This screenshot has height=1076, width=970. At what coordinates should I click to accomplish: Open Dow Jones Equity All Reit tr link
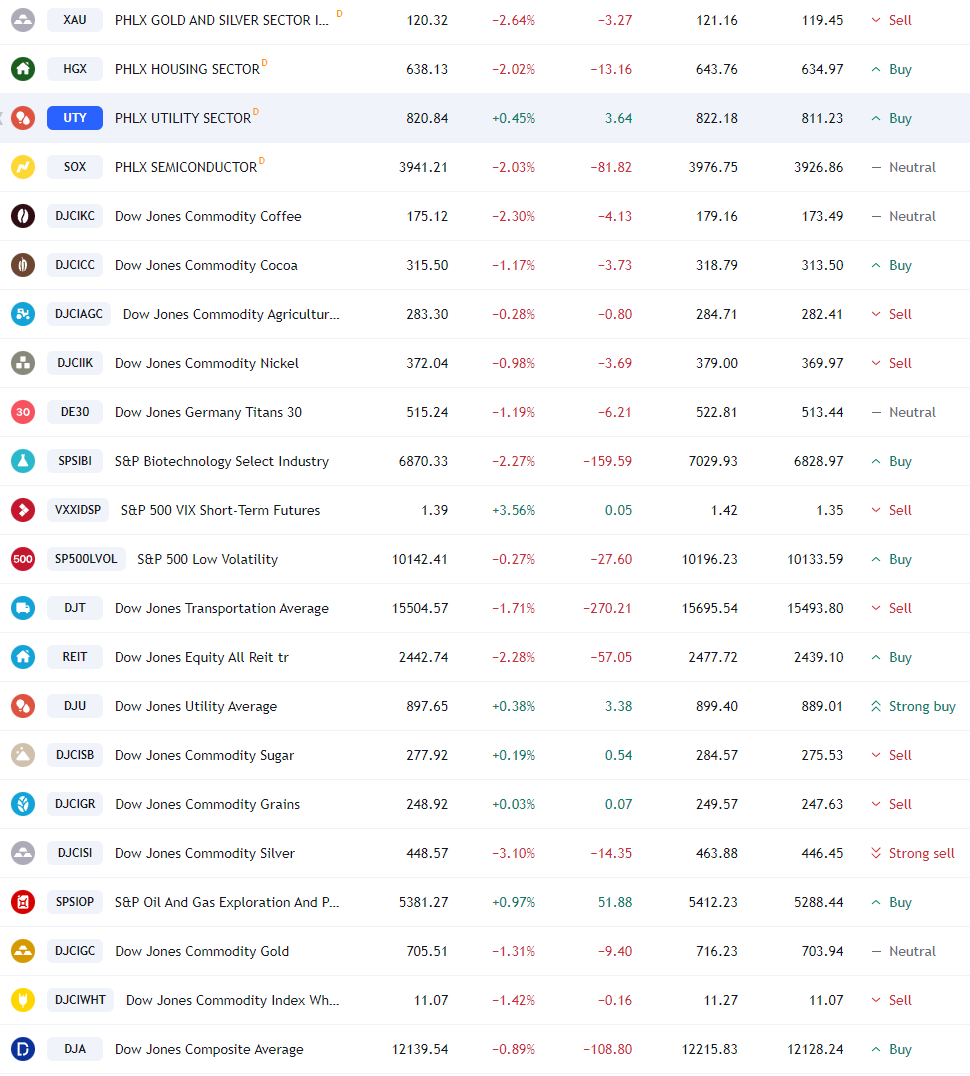tap(202, 657)
